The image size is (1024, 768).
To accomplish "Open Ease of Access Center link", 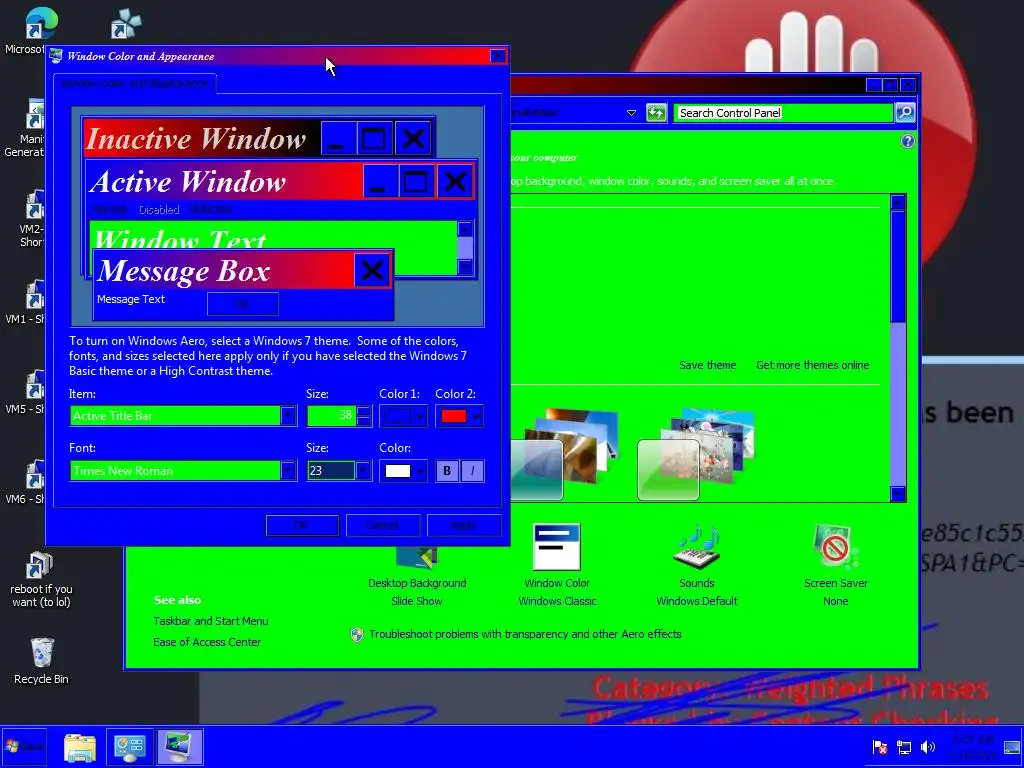I will coord(207,642).
